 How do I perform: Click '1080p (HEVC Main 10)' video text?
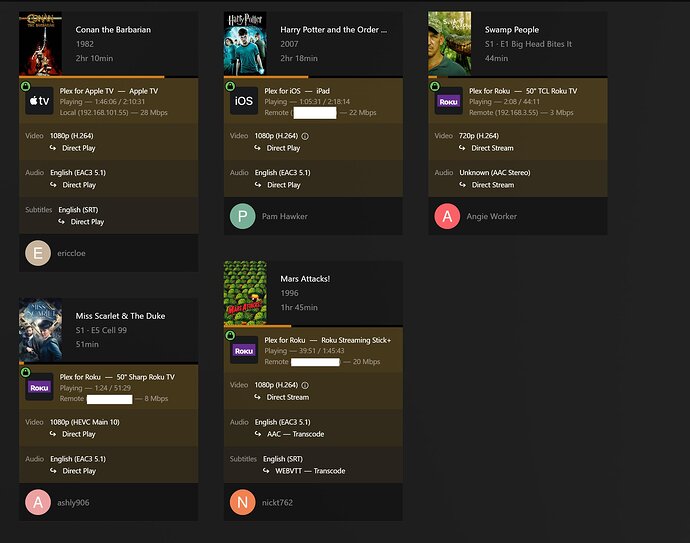[x=84, y=422]
